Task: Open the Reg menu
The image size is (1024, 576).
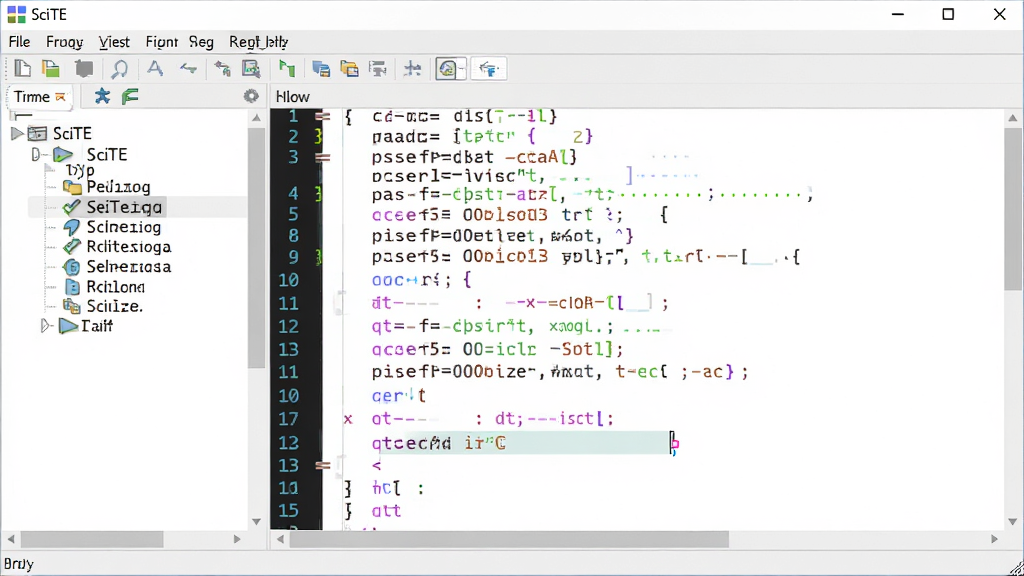Action: tap(201, 42)
